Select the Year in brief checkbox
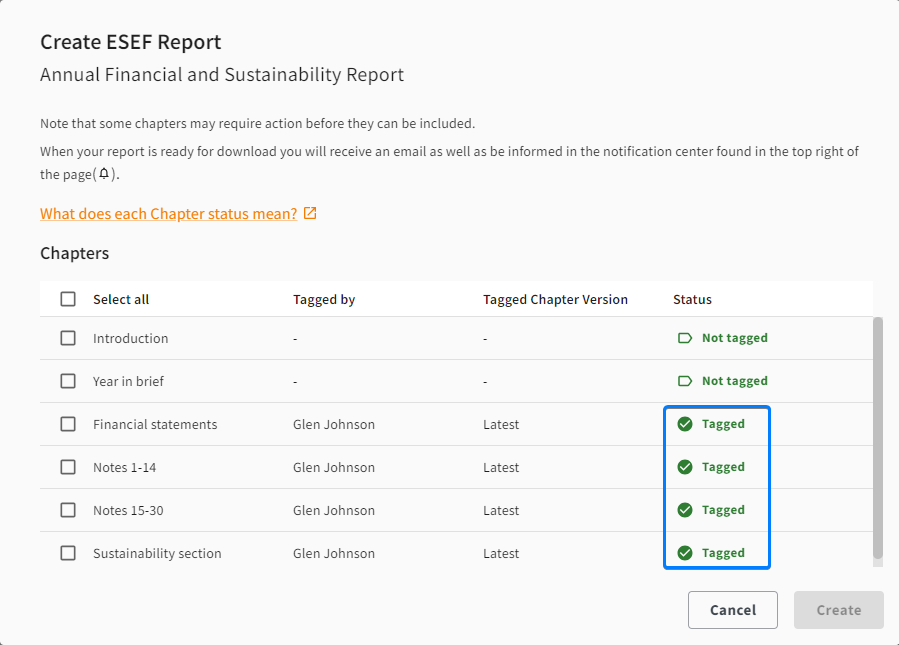Screen dimensions: 899x645 coord(68,381)
